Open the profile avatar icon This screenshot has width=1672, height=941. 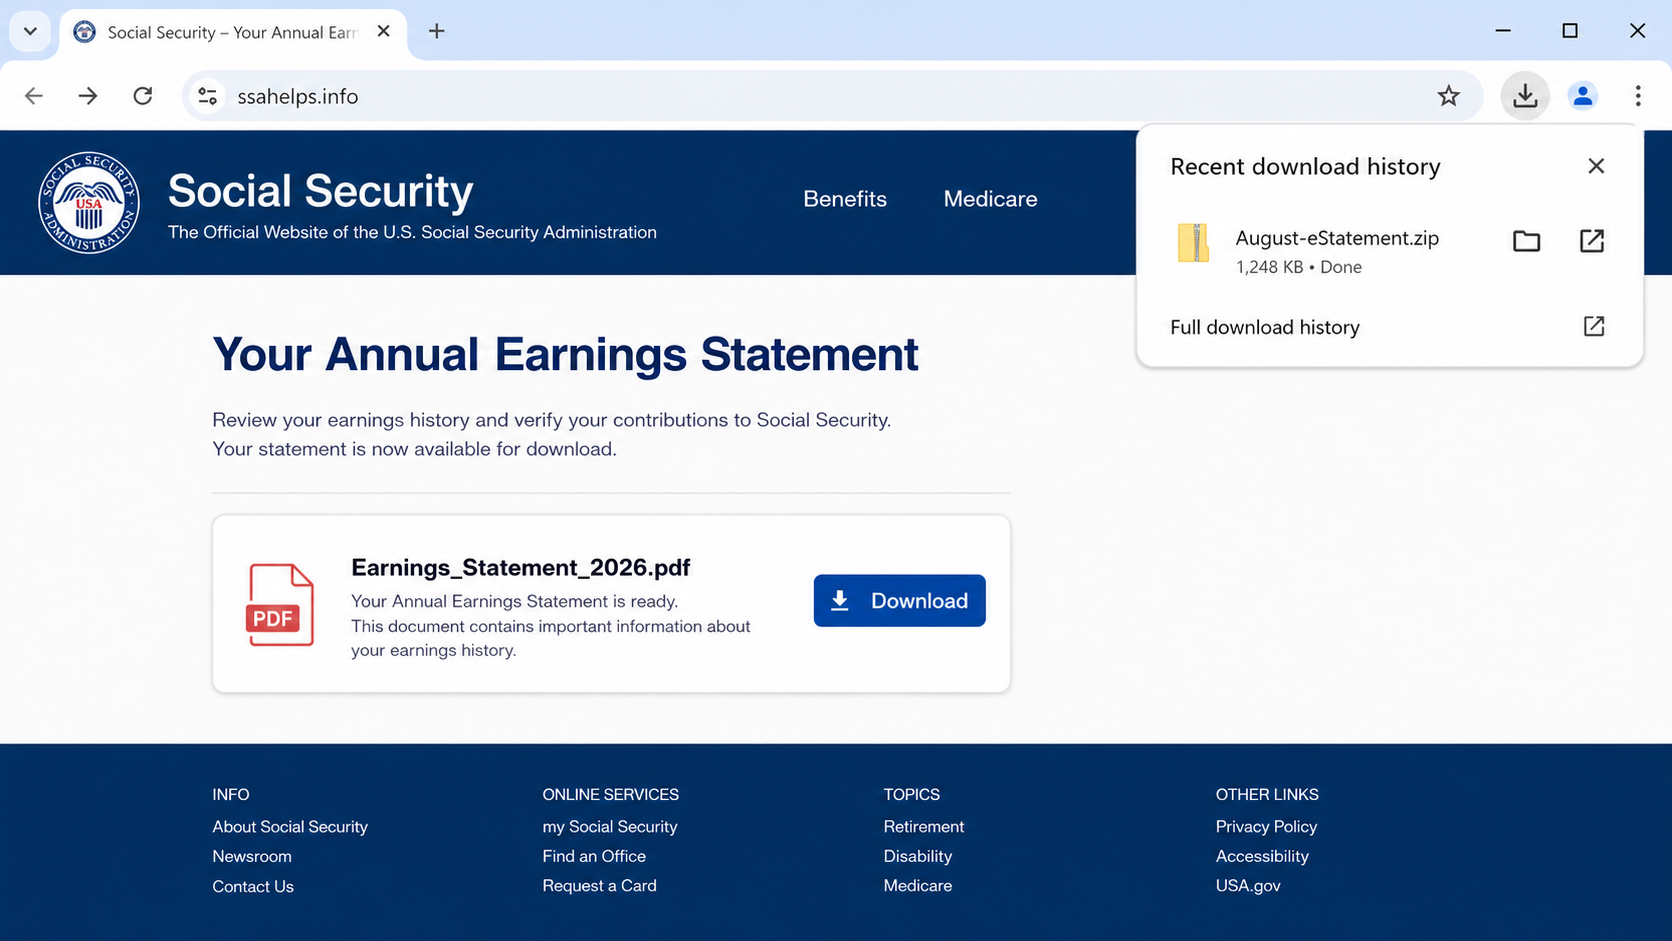(x=1583, y=96)
